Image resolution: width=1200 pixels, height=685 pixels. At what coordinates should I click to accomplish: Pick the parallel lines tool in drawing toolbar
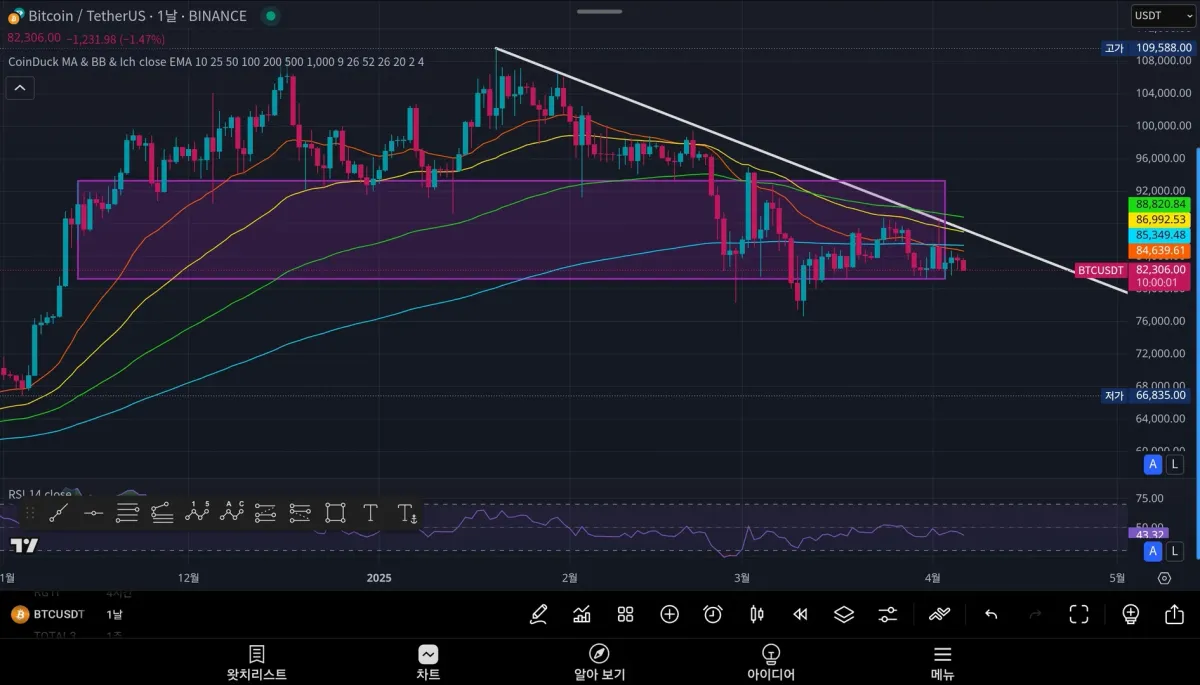coord(127,514)
